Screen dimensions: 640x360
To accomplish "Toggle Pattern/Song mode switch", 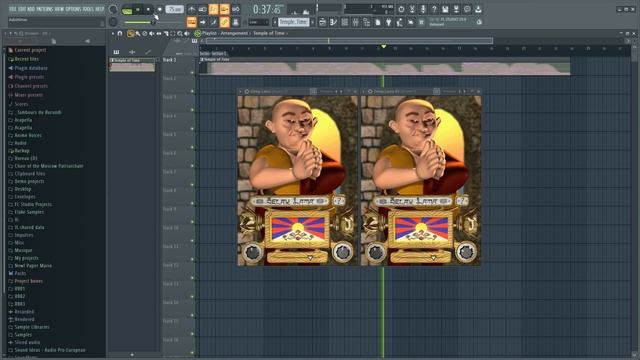I will 127,9.
